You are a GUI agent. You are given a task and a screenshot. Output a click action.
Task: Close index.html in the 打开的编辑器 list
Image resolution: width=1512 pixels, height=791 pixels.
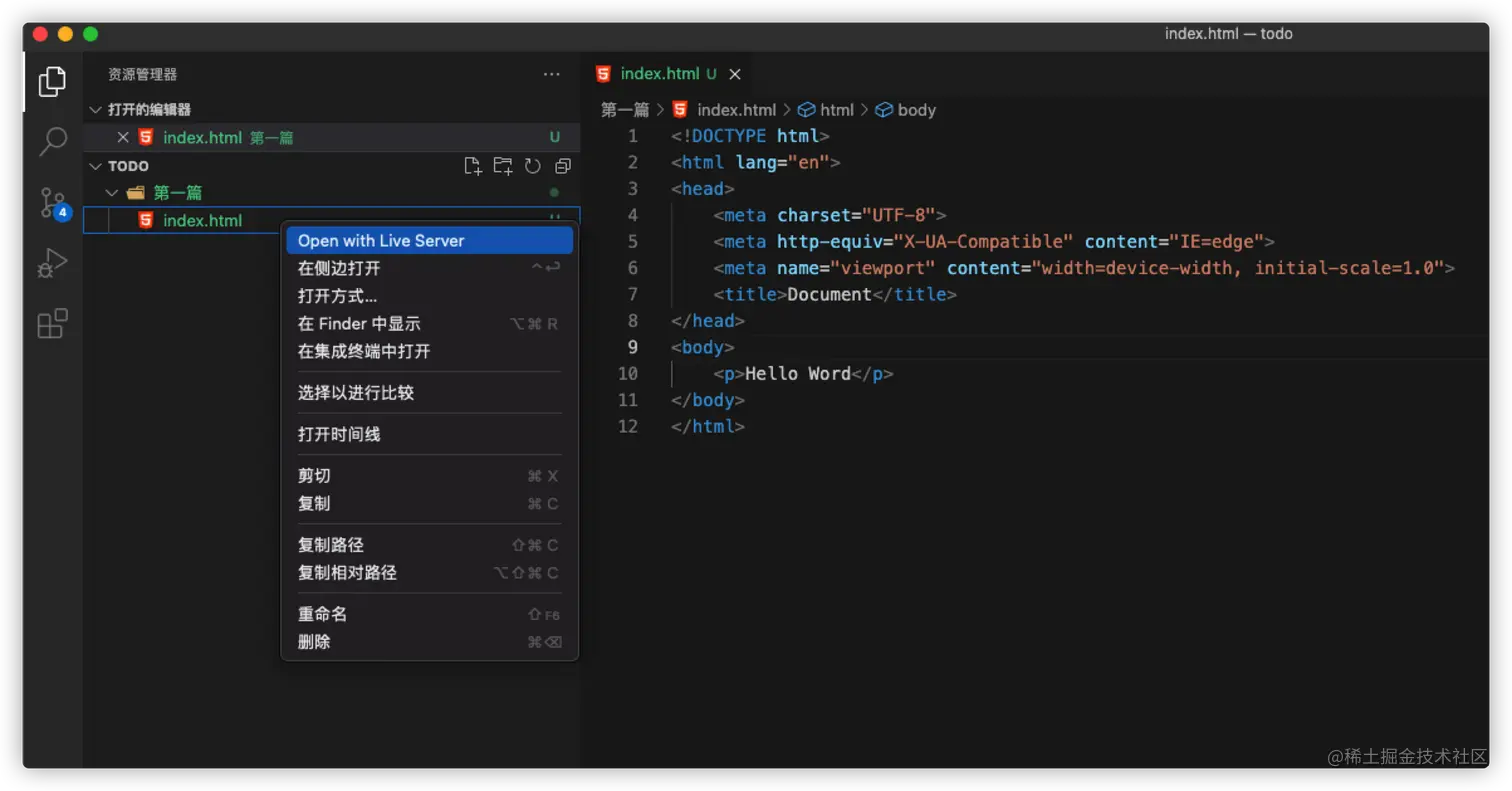(123, 138)
